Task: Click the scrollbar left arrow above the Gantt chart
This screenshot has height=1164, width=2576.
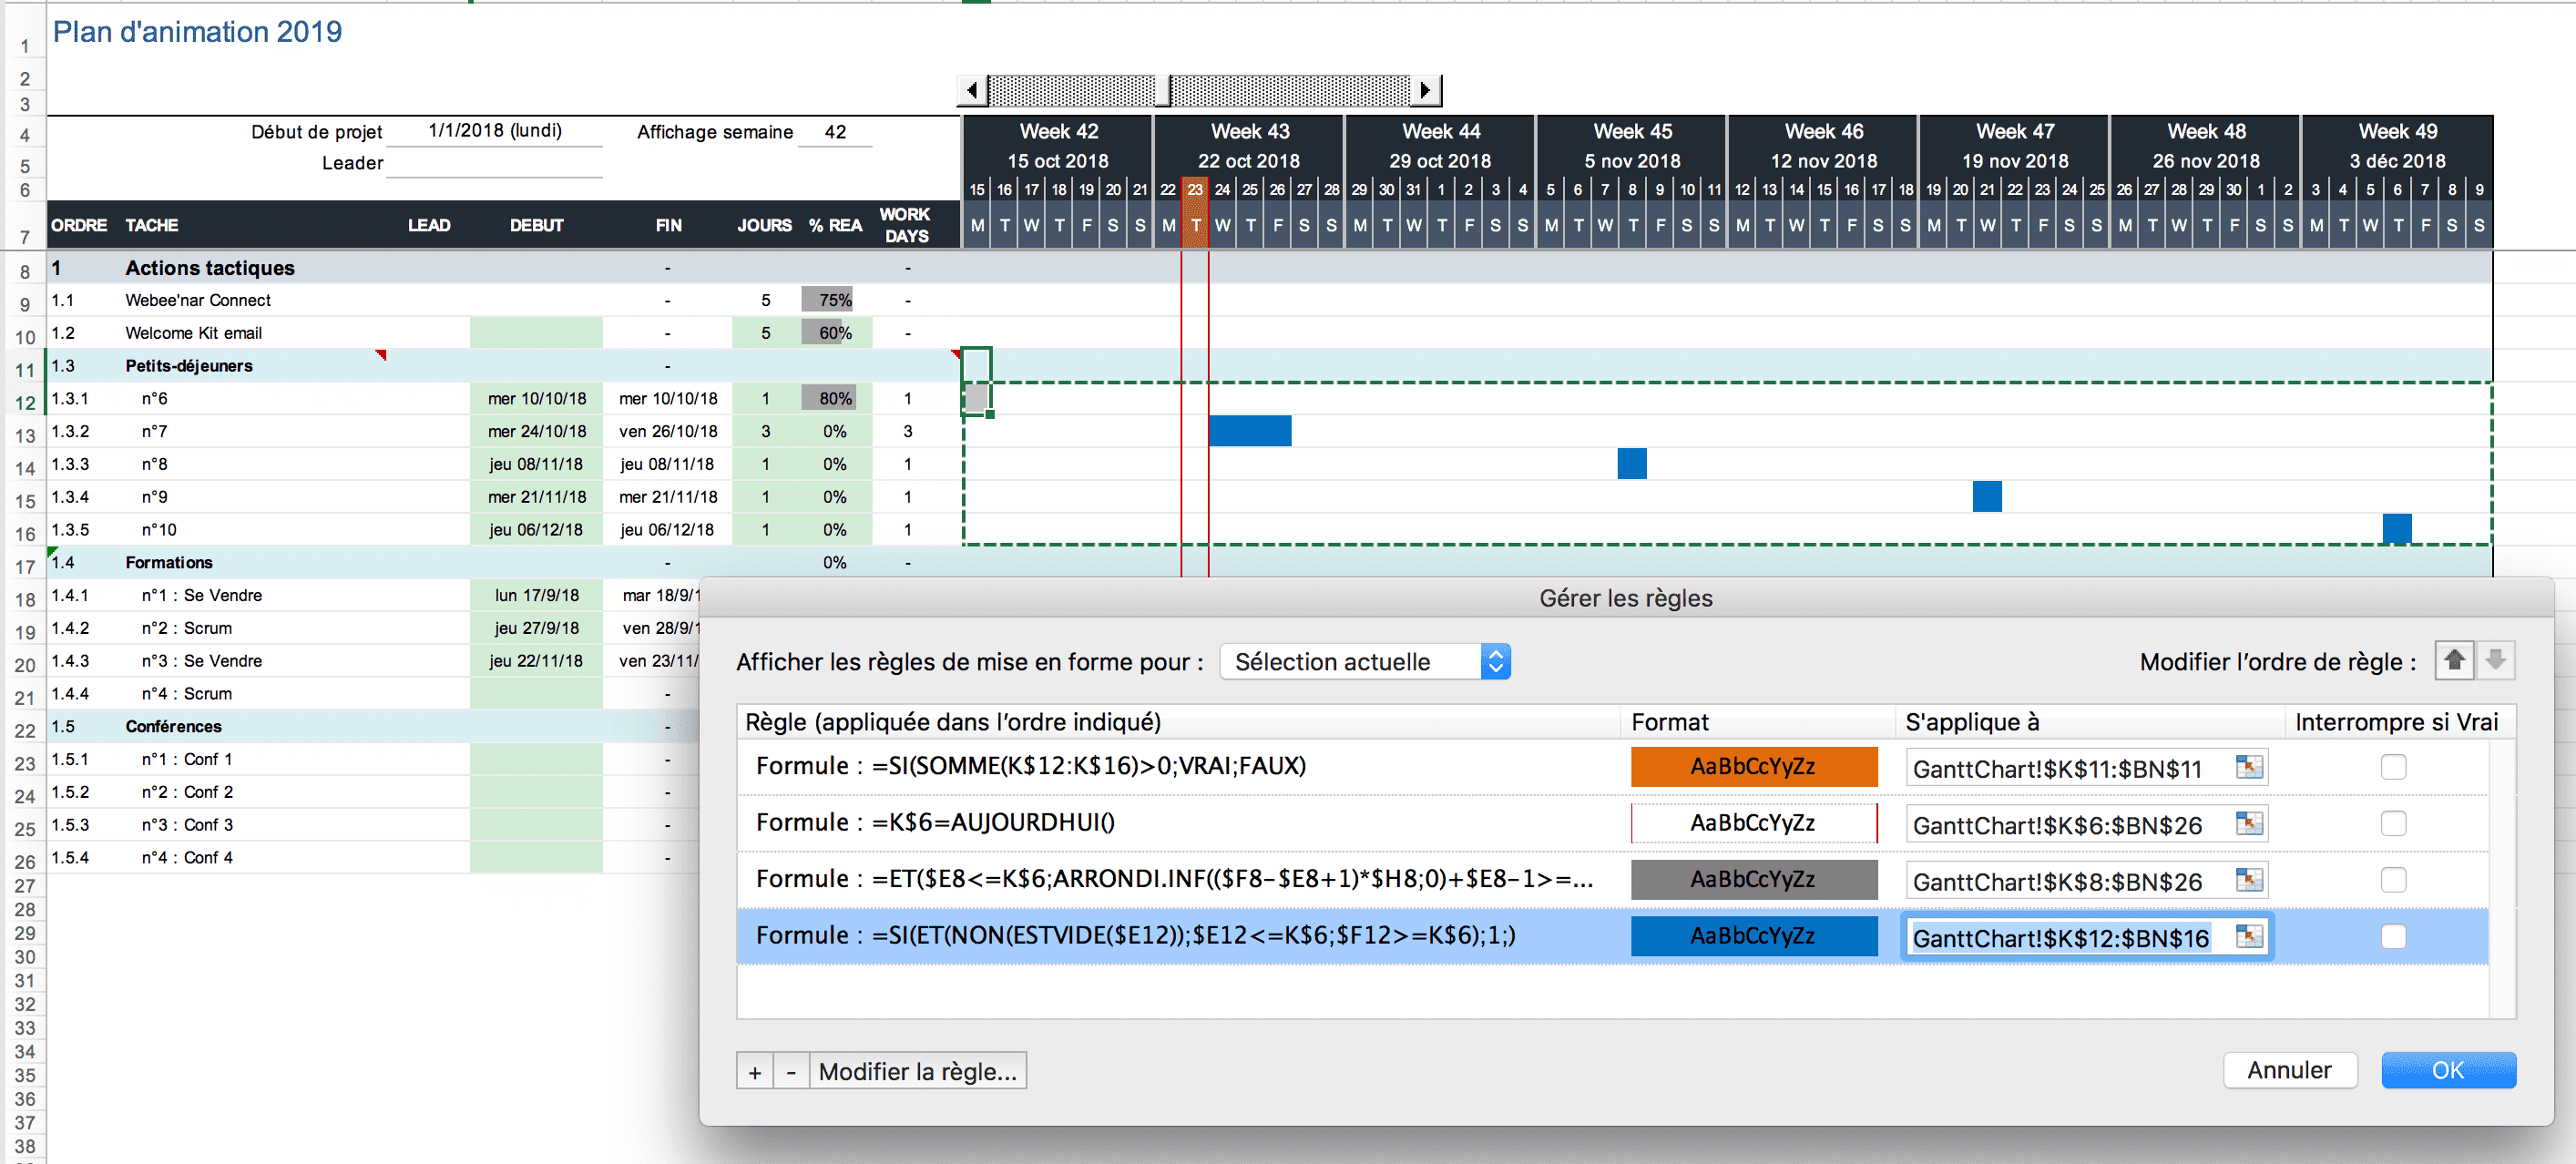Action: [x=971, y=90]
